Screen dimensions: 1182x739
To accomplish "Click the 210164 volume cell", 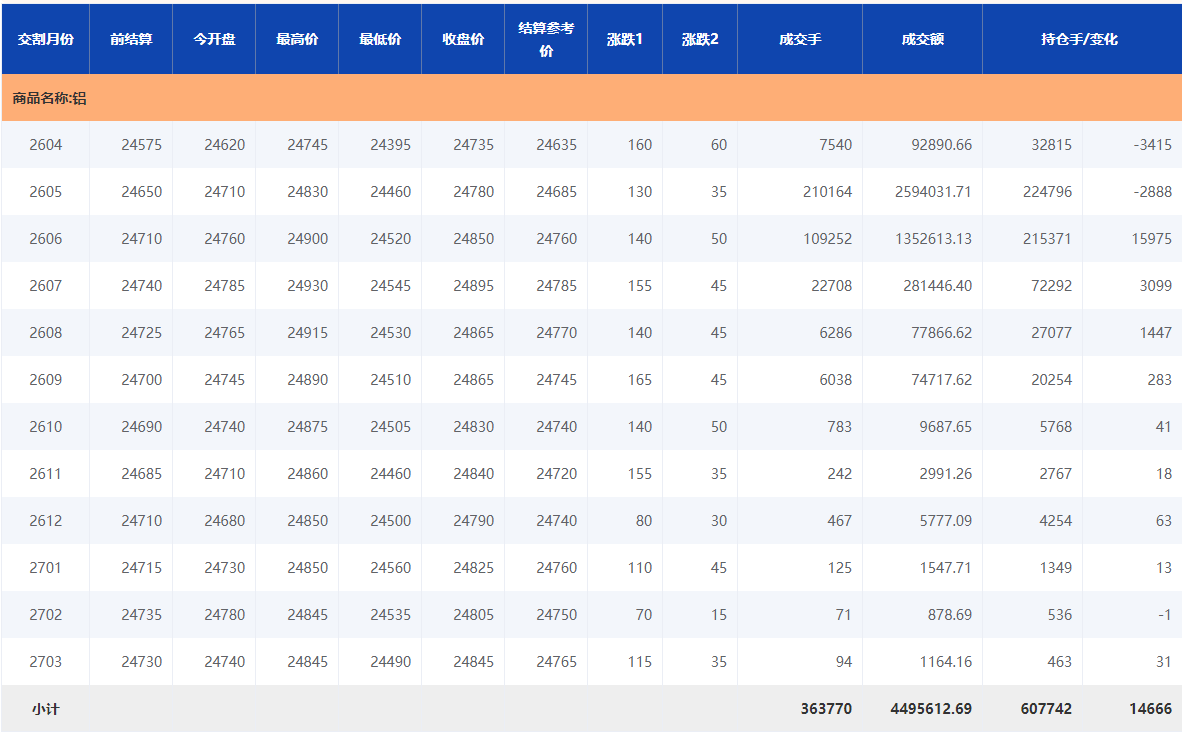I will 827,192.
